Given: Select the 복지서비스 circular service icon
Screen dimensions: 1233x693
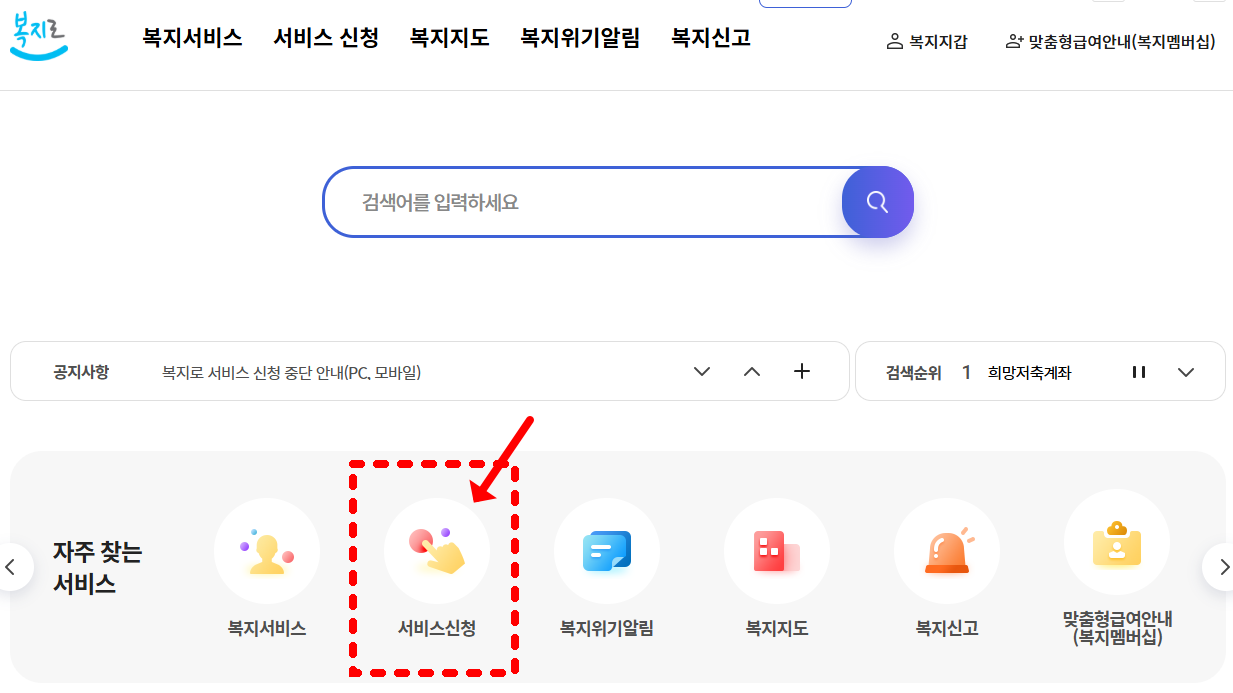Looking at the screenshot, I should pyautogui.click(x=266, y=551).
